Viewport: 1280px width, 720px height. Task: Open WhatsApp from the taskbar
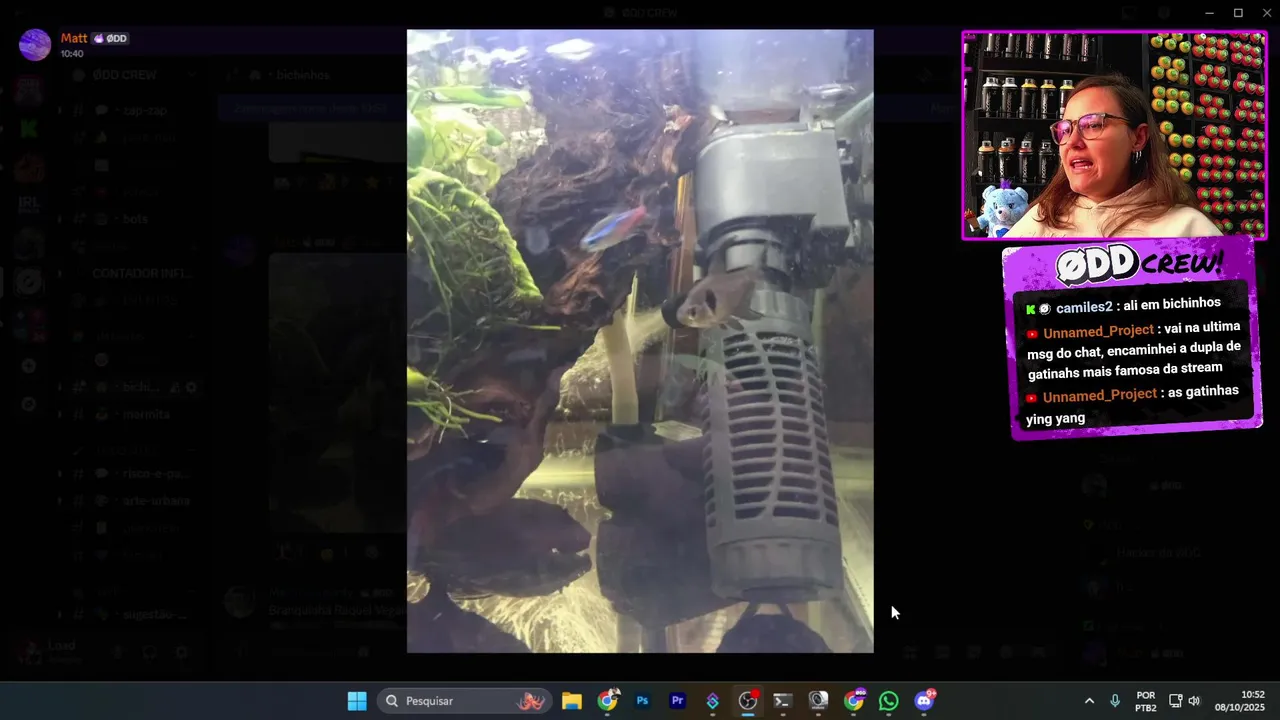click(x=889, y=701)
